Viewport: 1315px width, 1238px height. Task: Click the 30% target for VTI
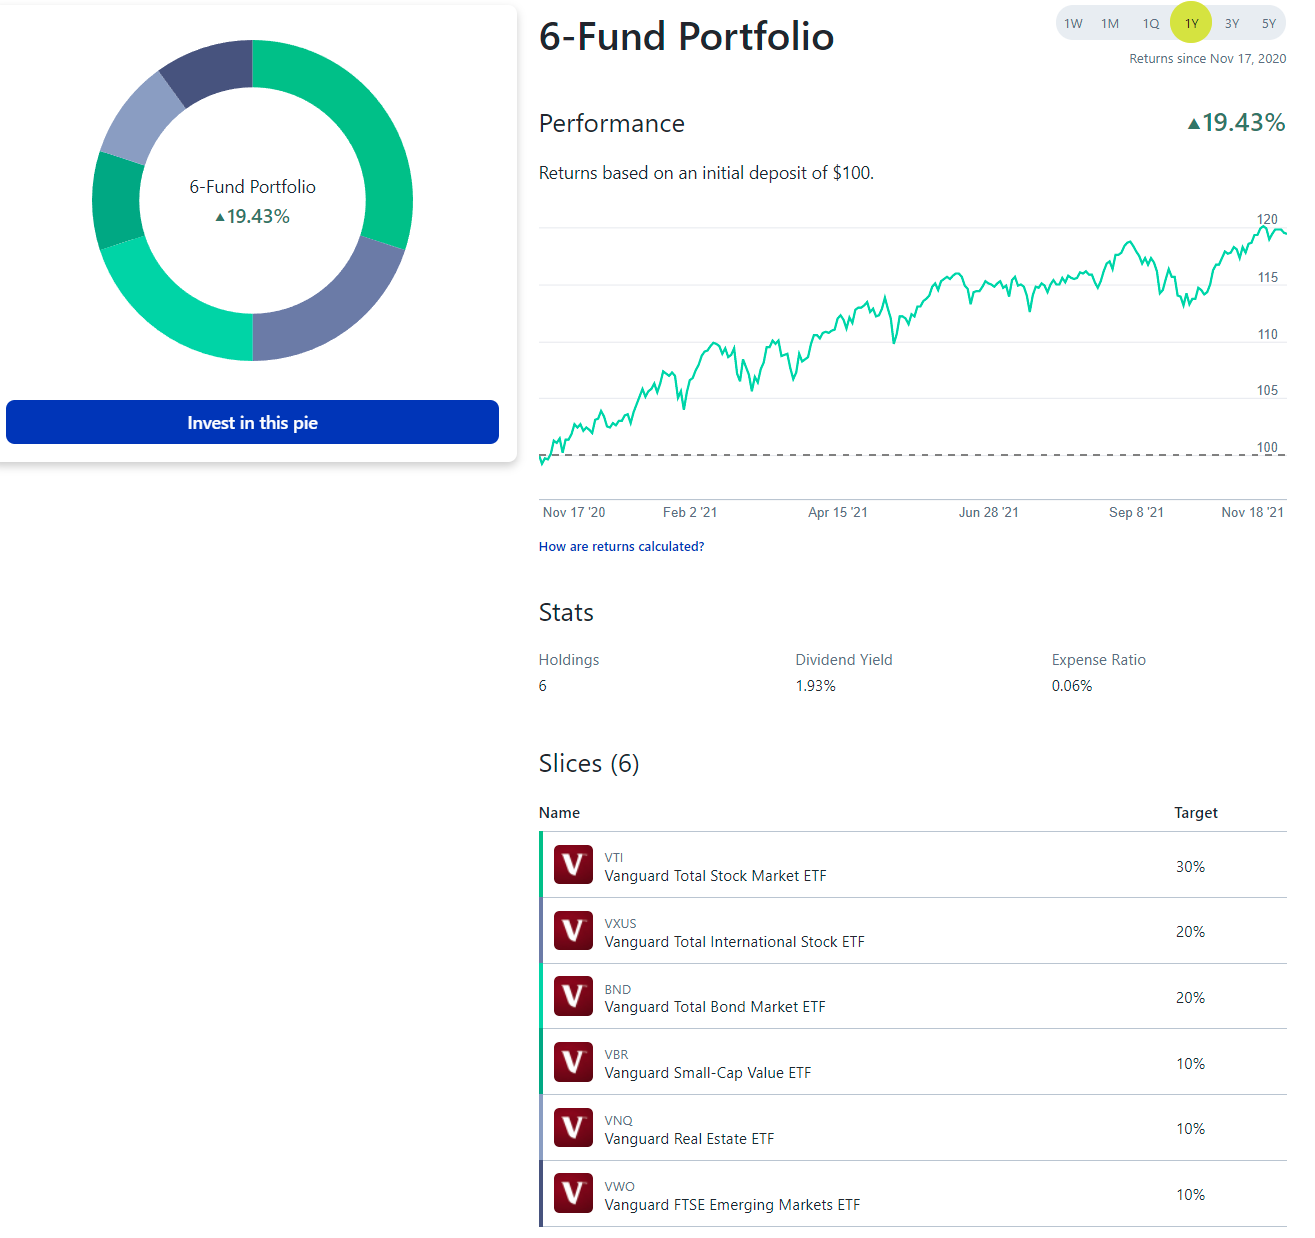pos(1190,866)
